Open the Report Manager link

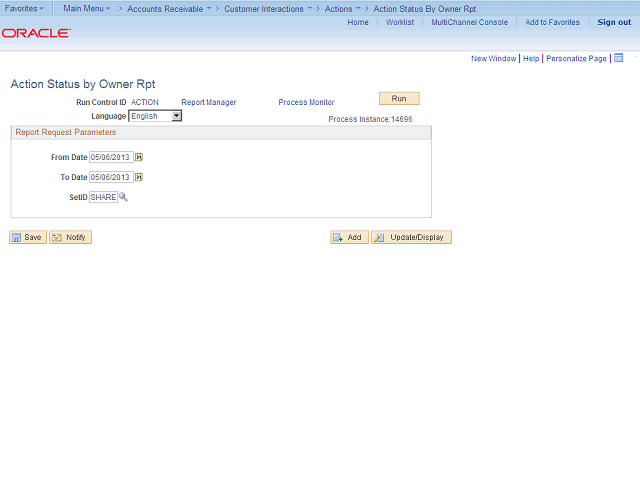(209, 102)
